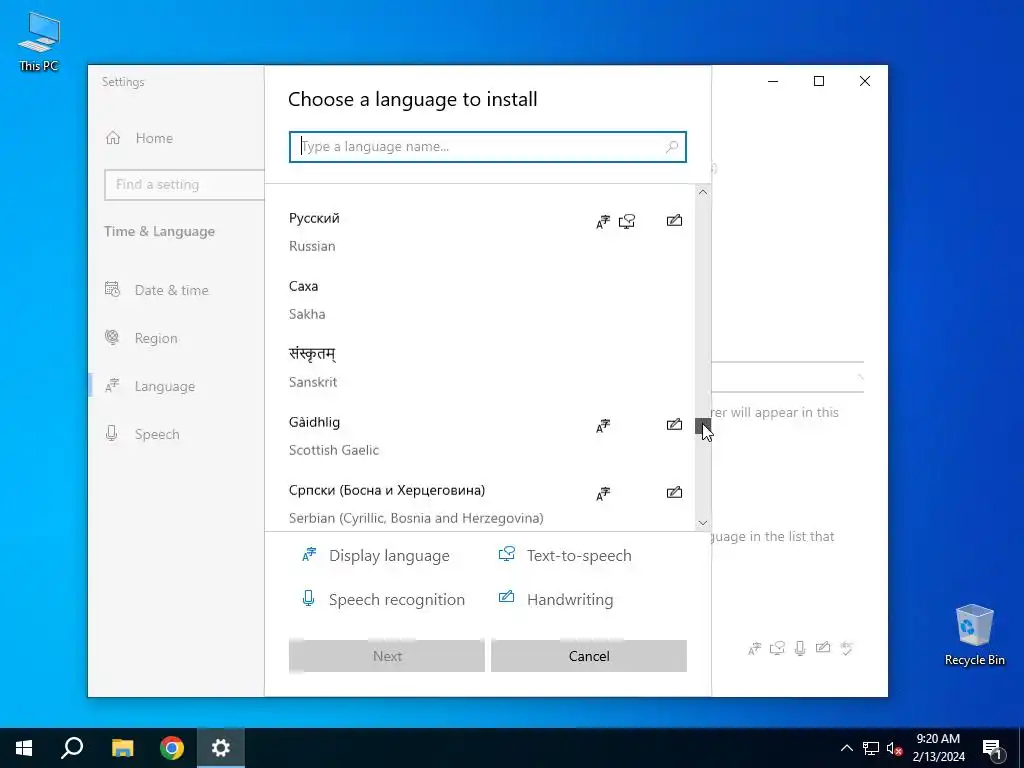Viewport: 1024px width, 768px height.
Task: Show hidden tray icons chevron
Action: [846, 748]
